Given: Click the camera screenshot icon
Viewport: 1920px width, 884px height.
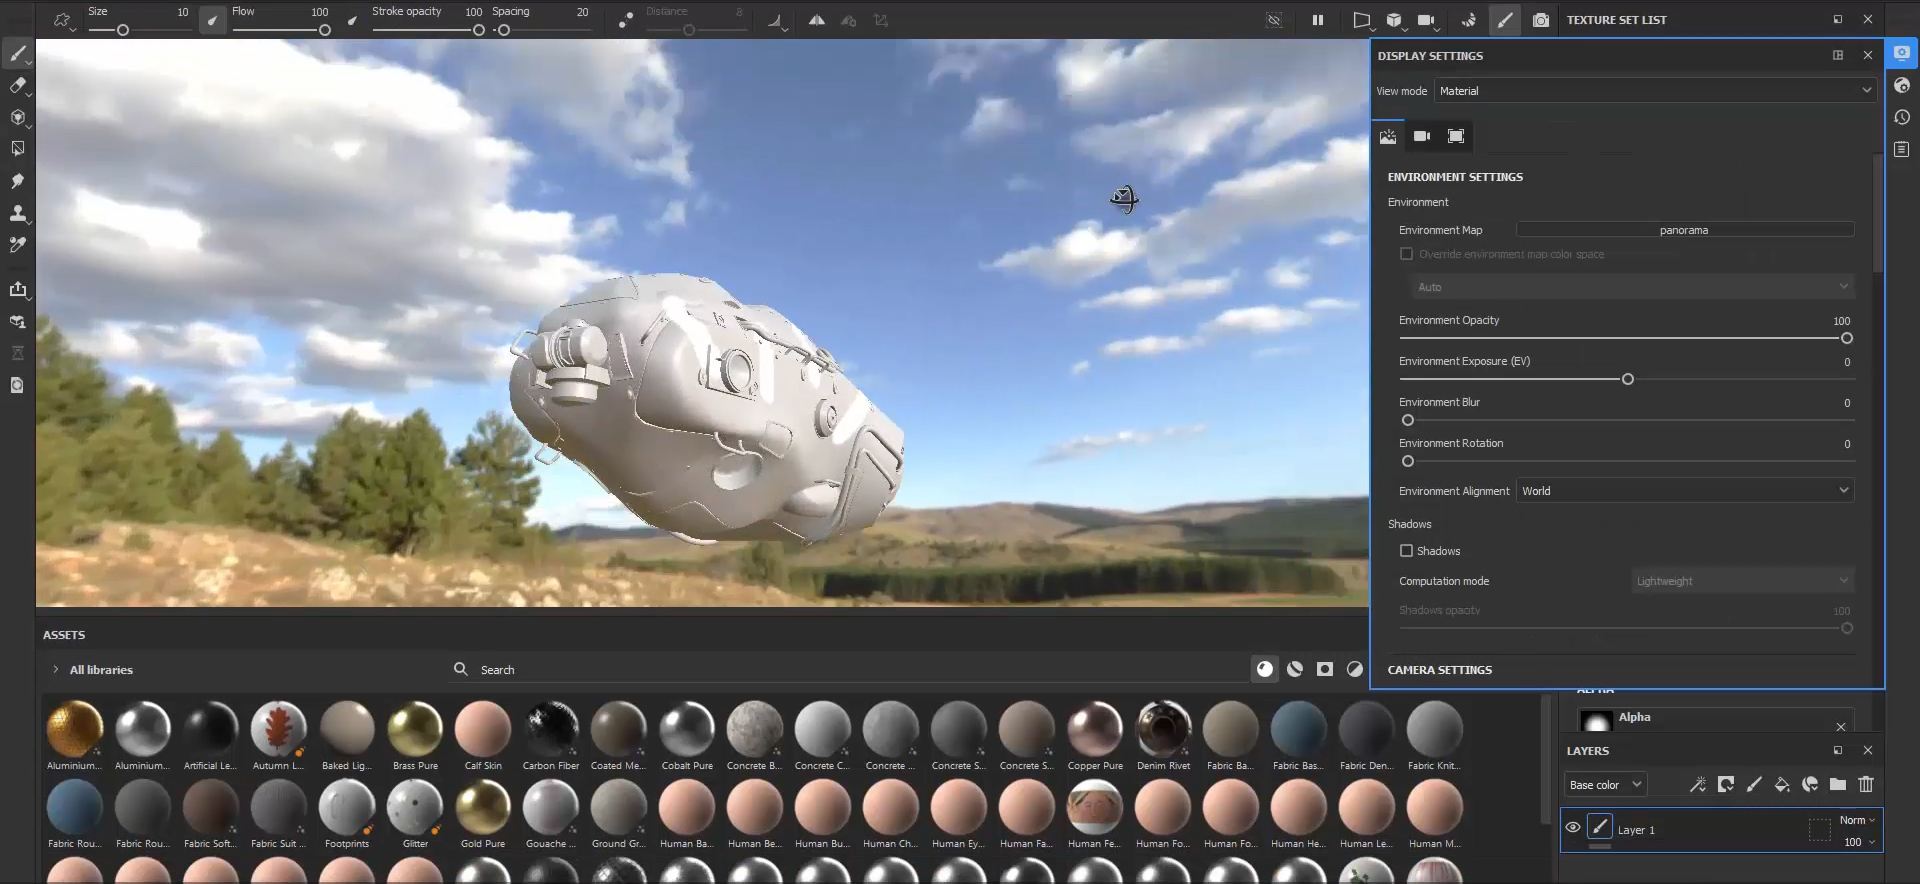Looking at the screenshot, I should tap(1541, 20).
